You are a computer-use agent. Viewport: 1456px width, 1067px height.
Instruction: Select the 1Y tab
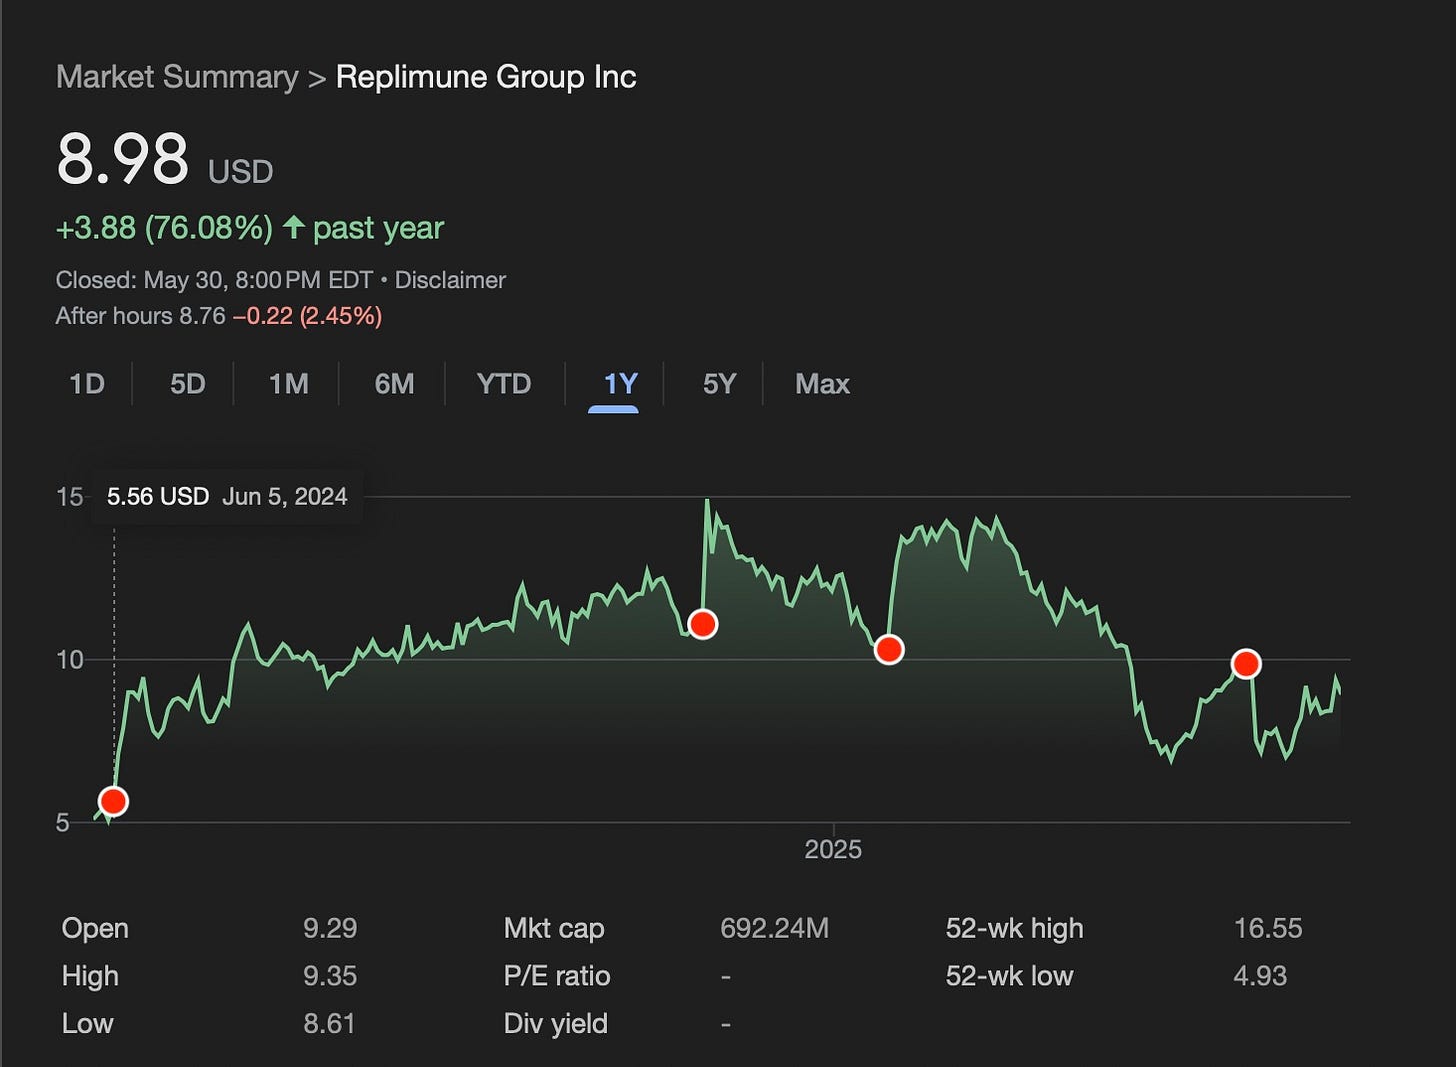pos(620,384)
